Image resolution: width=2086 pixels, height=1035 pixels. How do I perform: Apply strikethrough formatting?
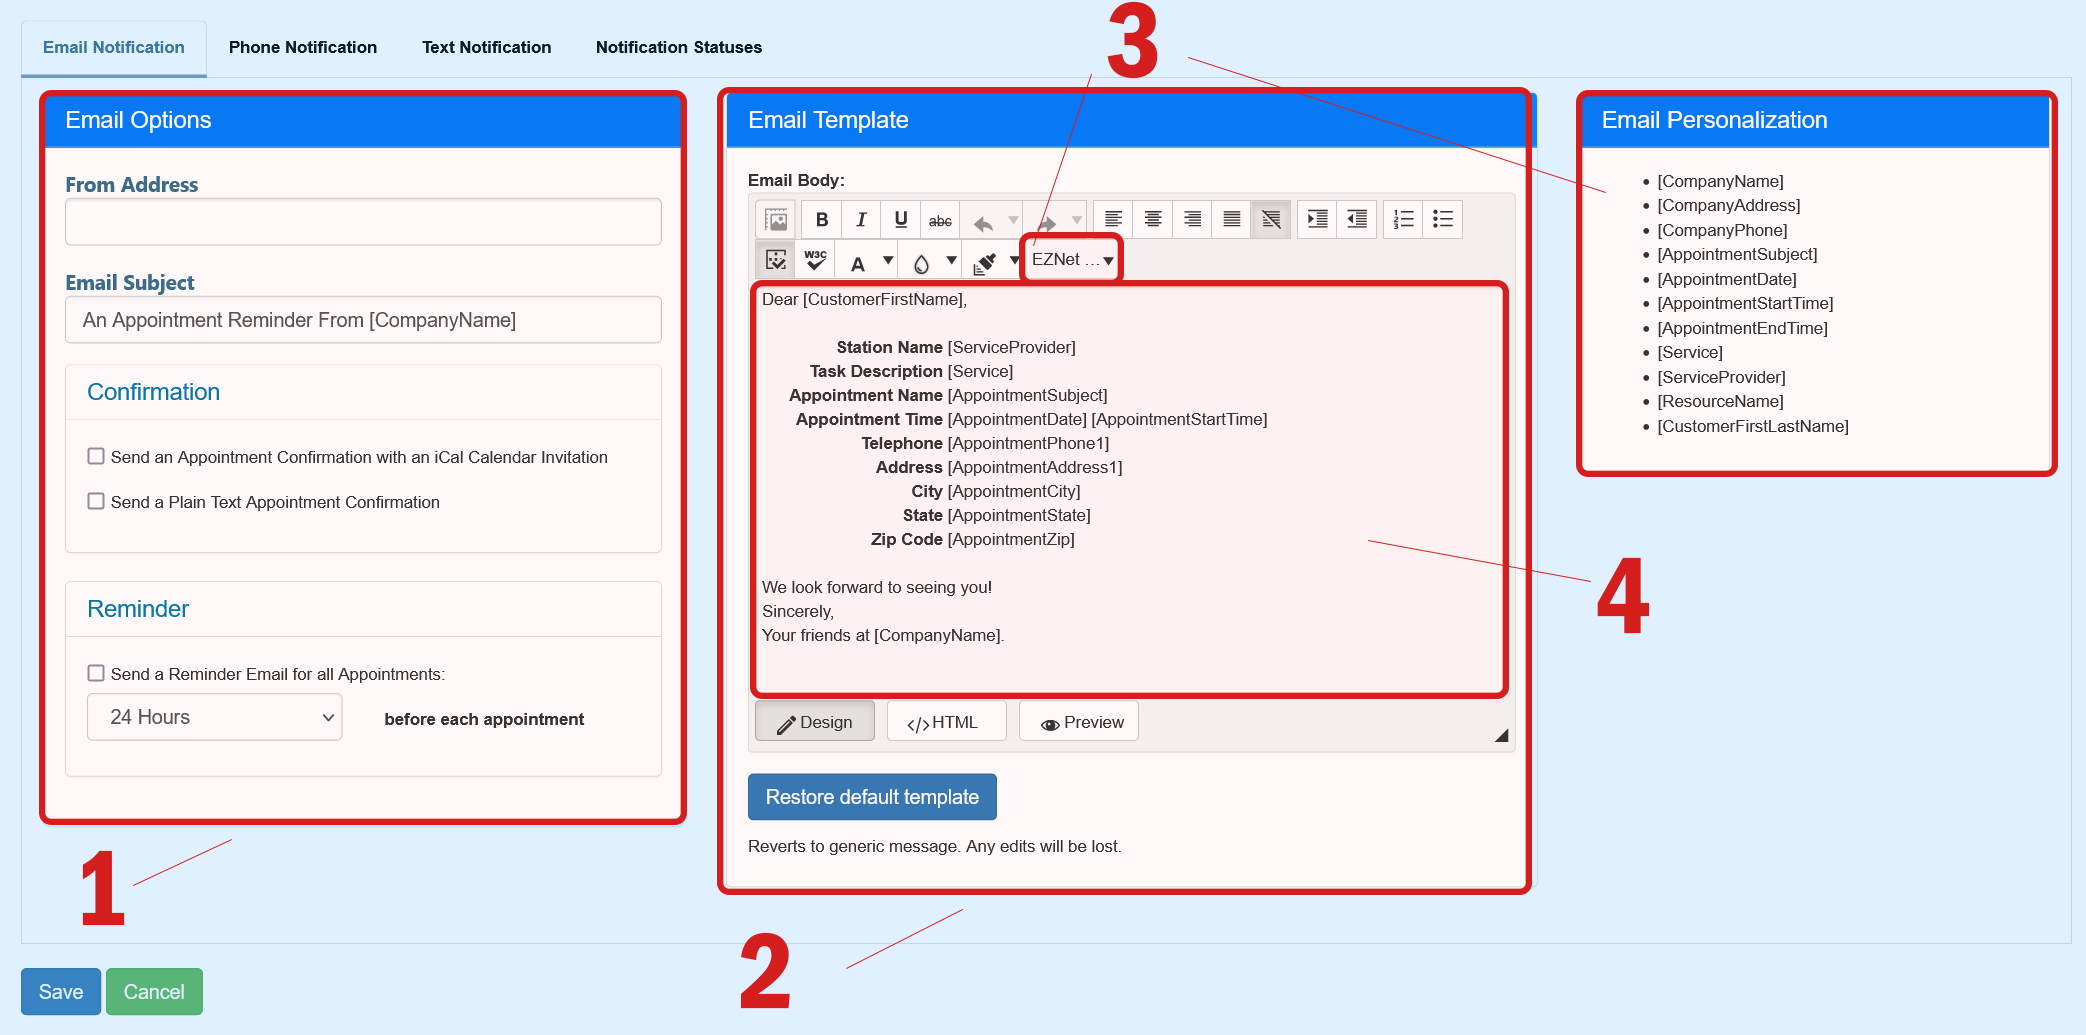[x=940, y=219]
